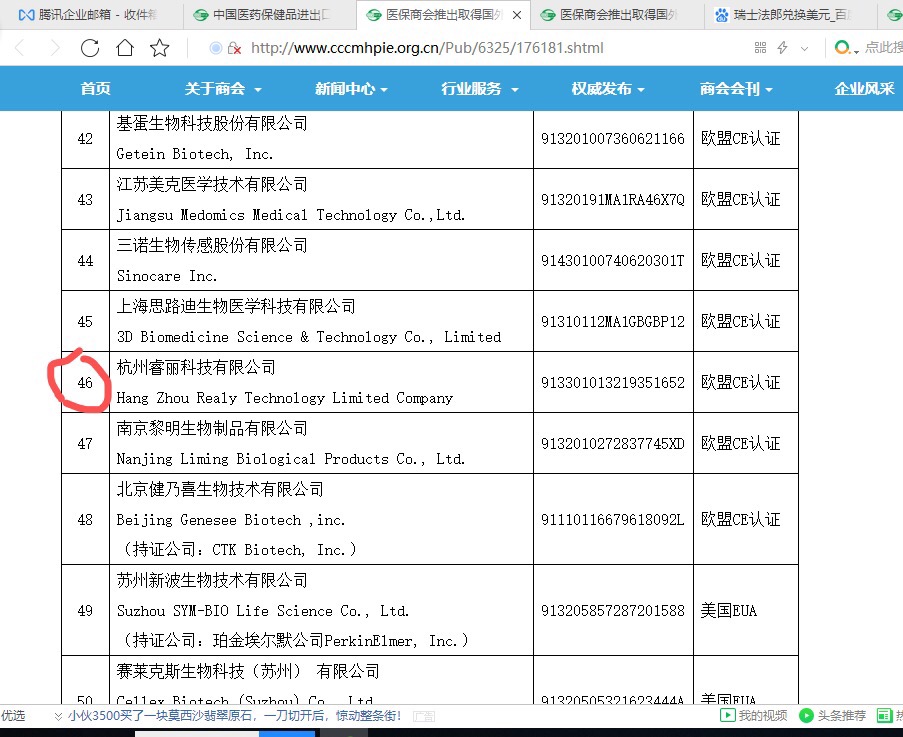Image resolution: width=903 pixels, height=737 pixels.
Task: Select Sinocare Inc. text
Action: (x=167, y=276)
